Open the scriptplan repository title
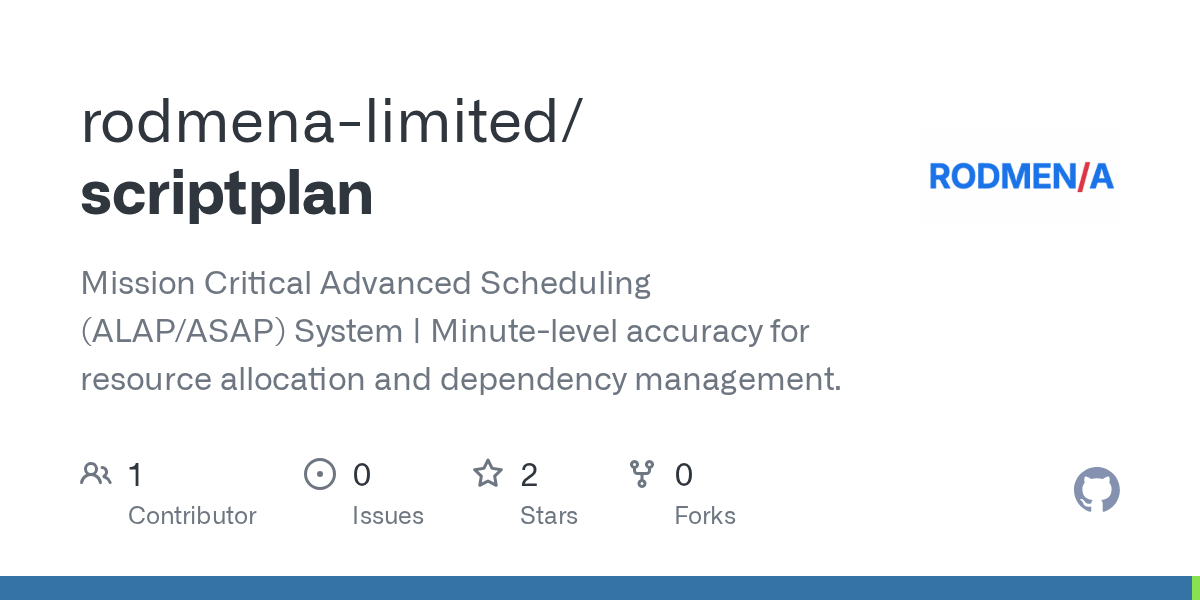 tap(227, 193)
